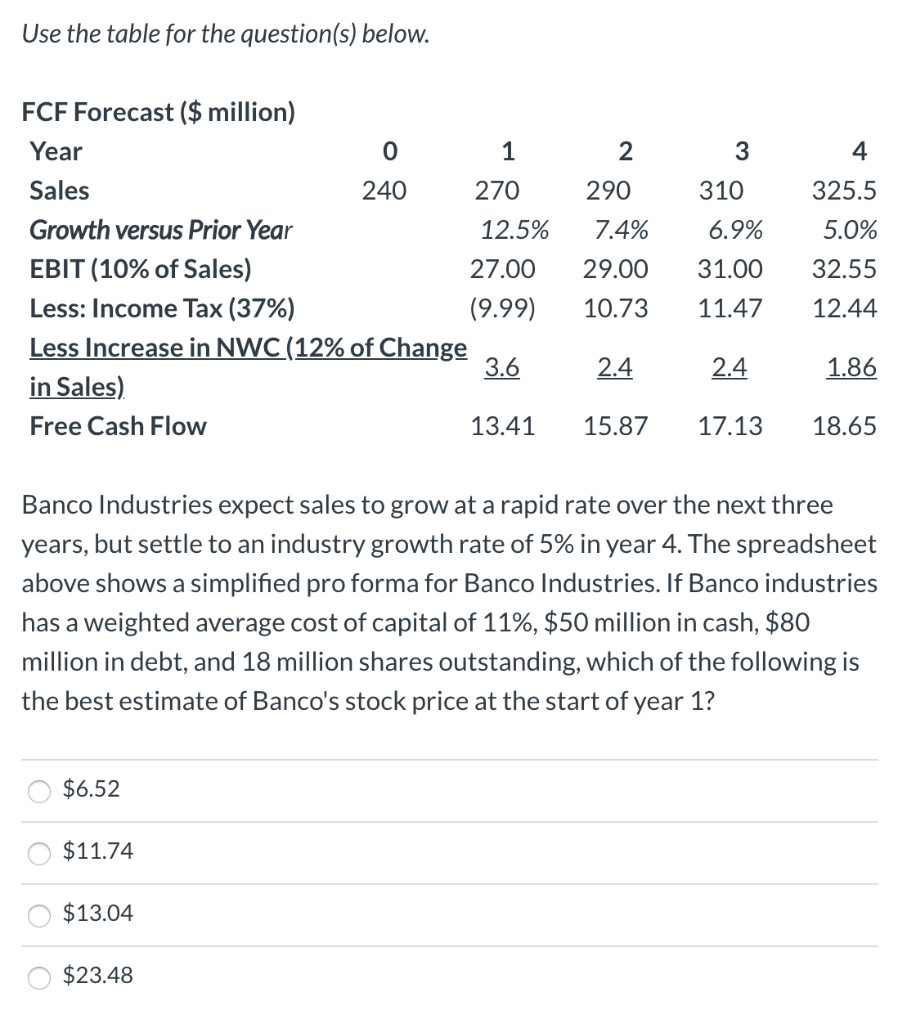Select the $13.04 answer radio button
The width and height of the screenshot is (898, 1024).
pyautogui.click(x=38, y=914)
